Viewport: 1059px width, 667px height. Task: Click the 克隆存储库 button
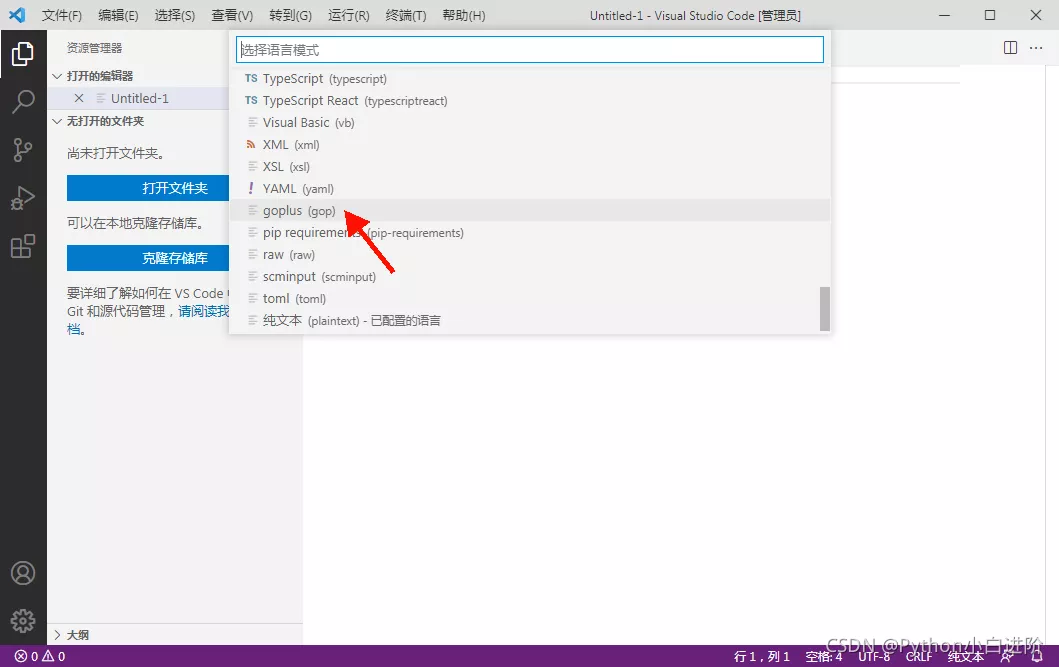point(175,258)
